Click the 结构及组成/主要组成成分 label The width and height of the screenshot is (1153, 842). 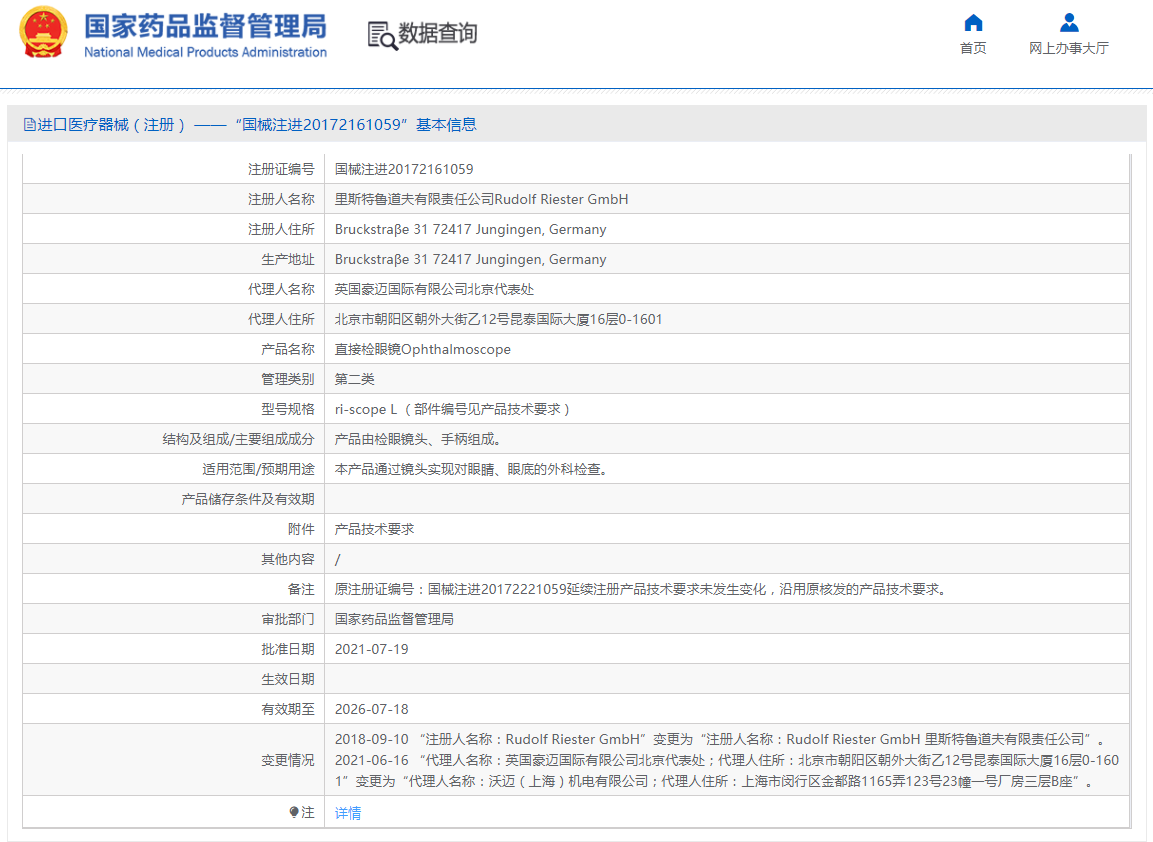tap(238, 440)
